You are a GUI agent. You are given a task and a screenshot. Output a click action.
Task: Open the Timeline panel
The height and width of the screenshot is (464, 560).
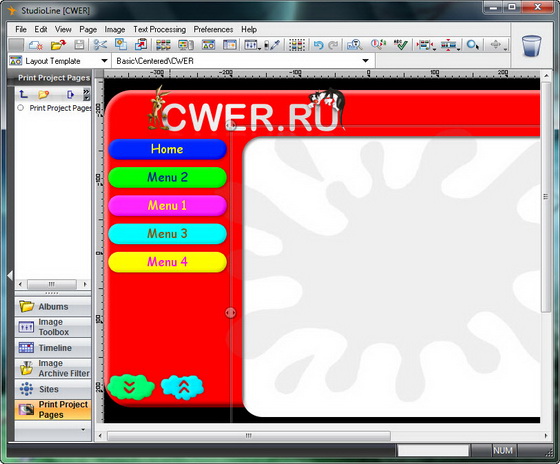tap(53, 348)
